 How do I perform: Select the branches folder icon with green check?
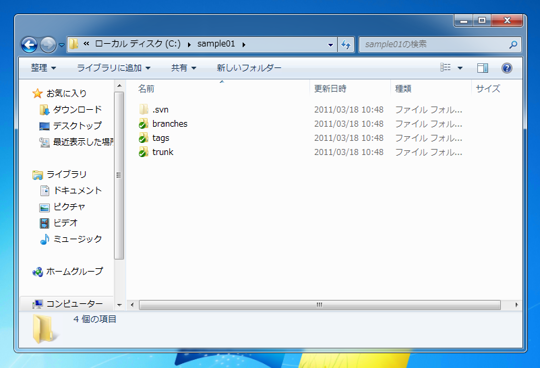tap(143, 124)
